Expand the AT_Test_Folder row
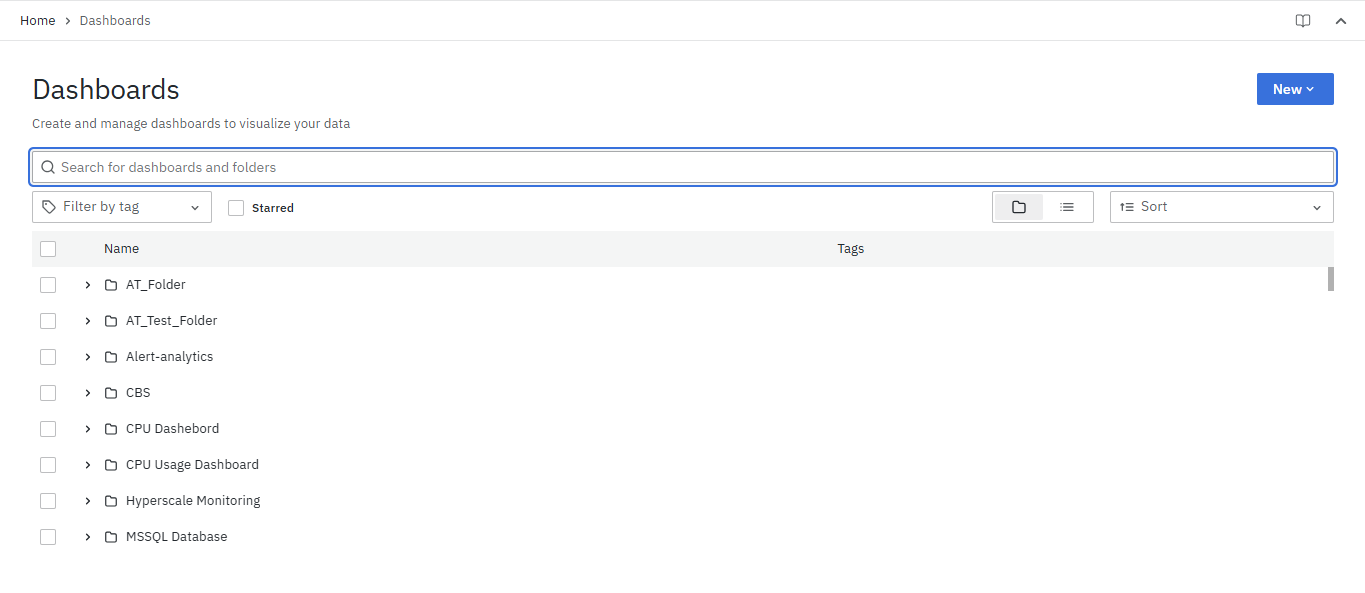 88,321
